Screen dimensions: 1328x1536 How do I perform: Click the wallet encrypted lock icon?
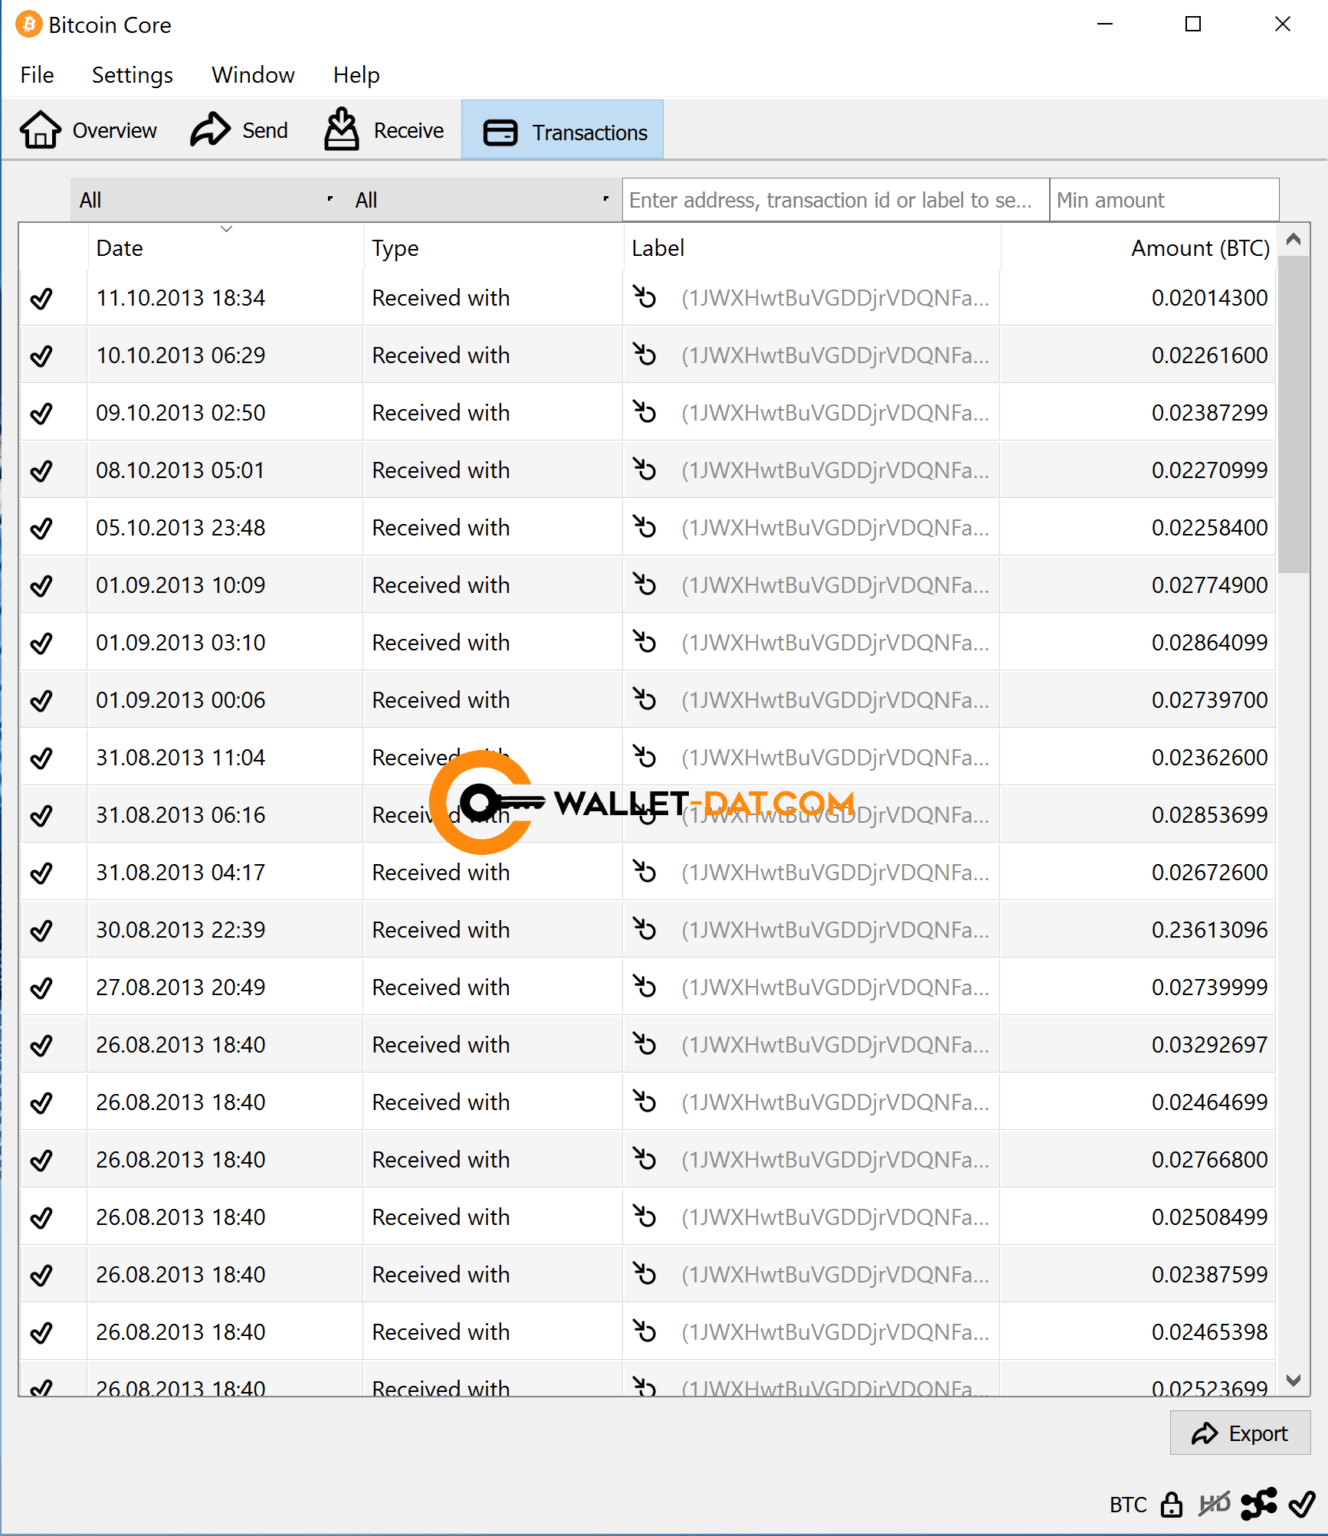[1171, 1504]
